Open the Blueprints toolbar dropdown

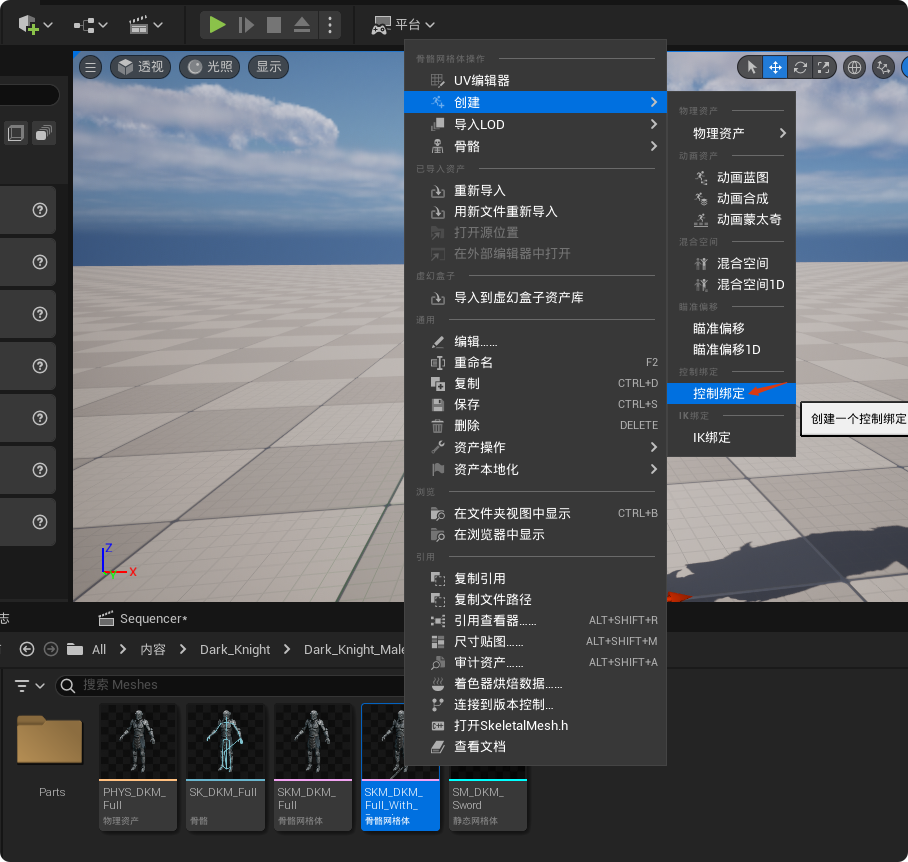point(90,25)
